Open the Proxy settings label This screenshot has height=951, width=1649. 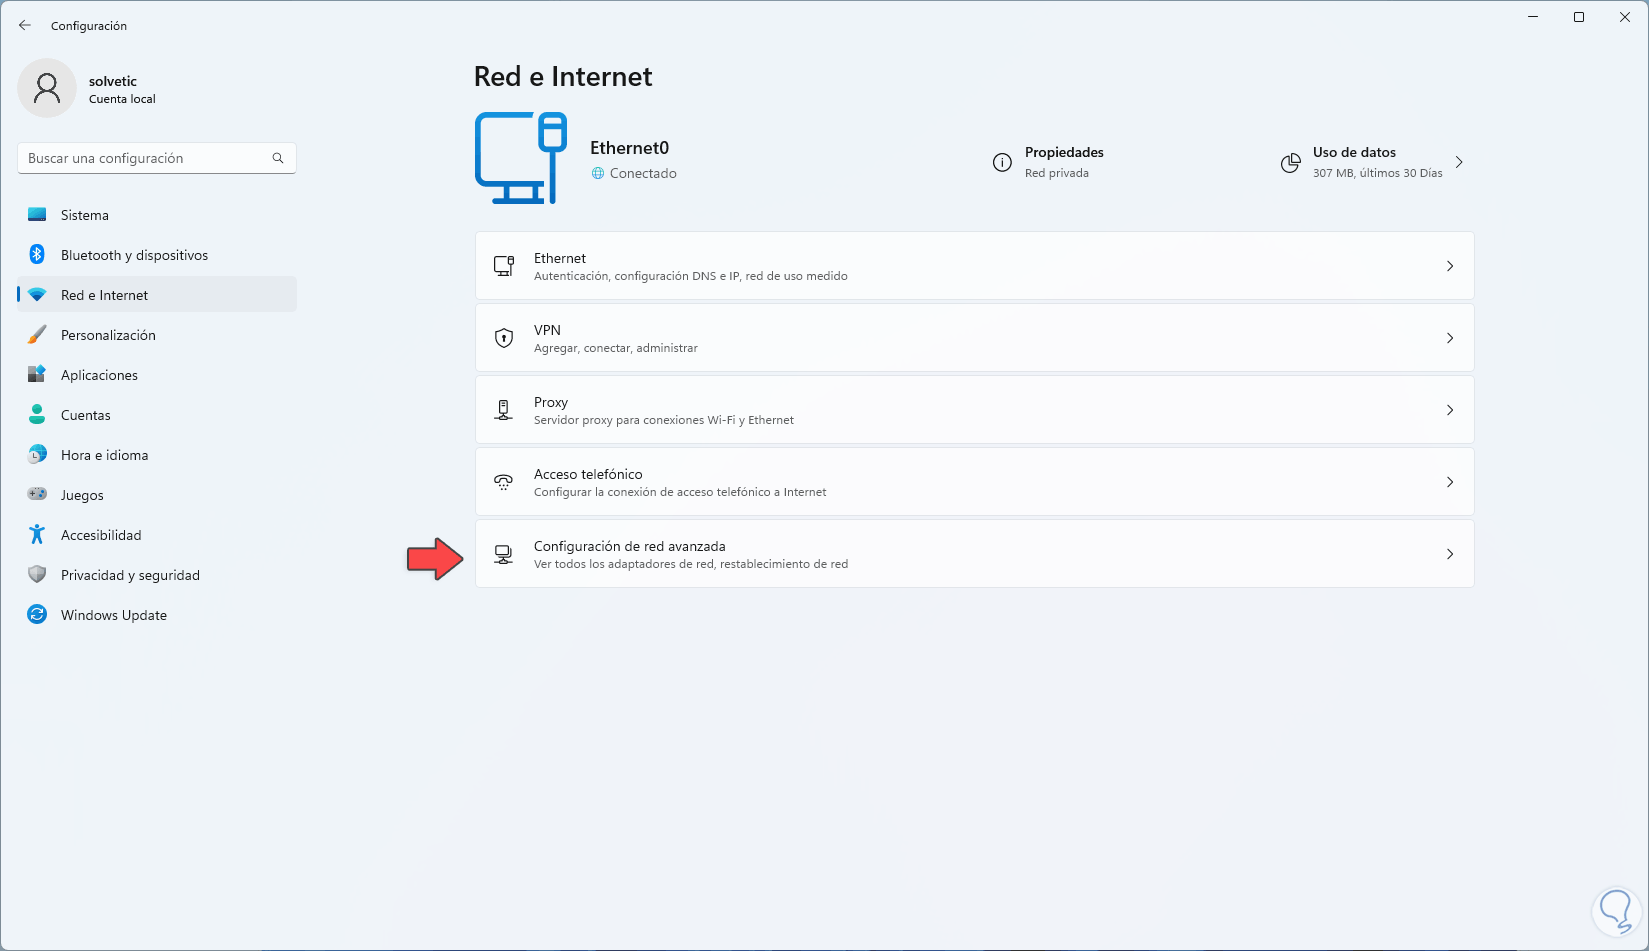(x=551, y=402)
